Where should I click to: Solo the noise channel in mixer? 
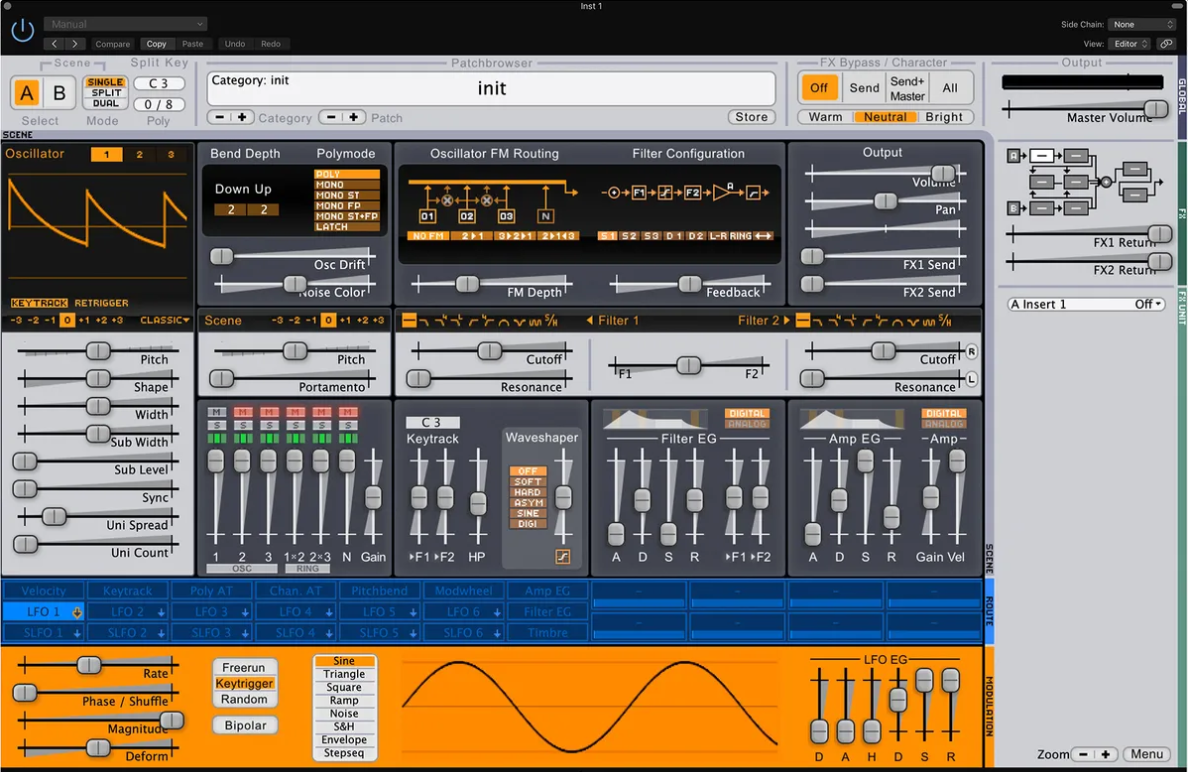click(347, 426)
